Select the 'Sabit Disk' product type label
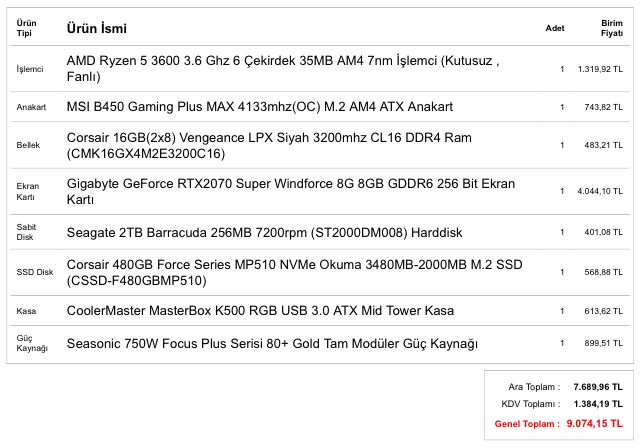Viewport: 640px width, 448px height. click(x=26, y=232)
